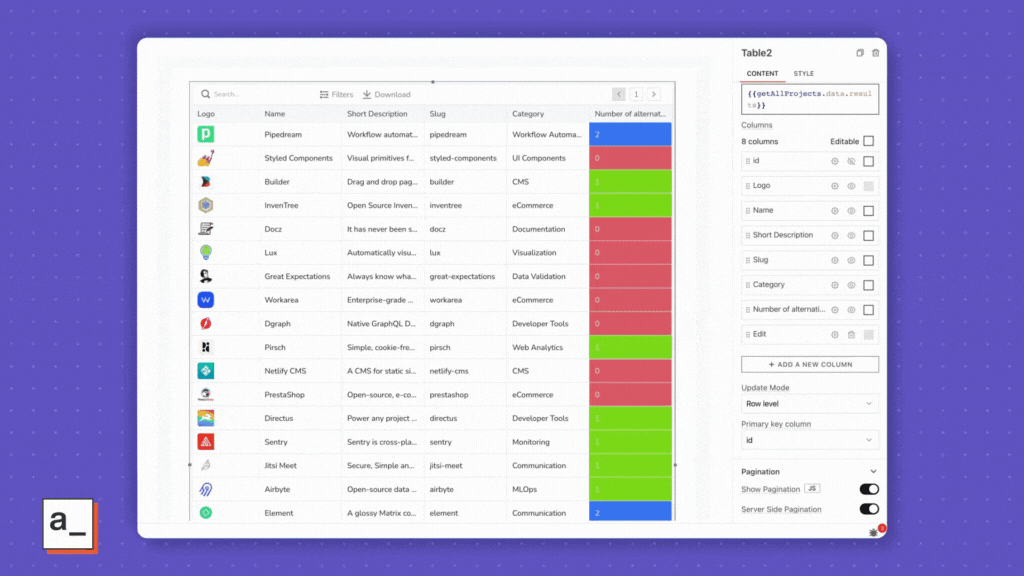Viewport: 1024px width, 576px height.
Task: Switch to the STYLE tab
Action: tap(803, 74)
